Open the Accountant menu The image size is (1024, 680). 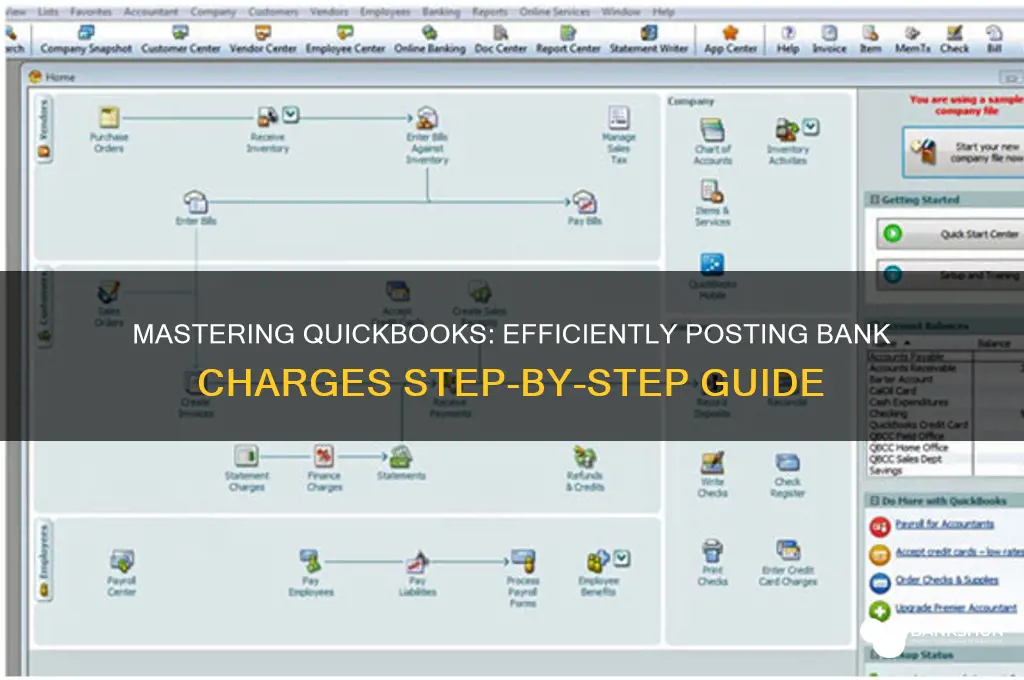tap(151, 12)
